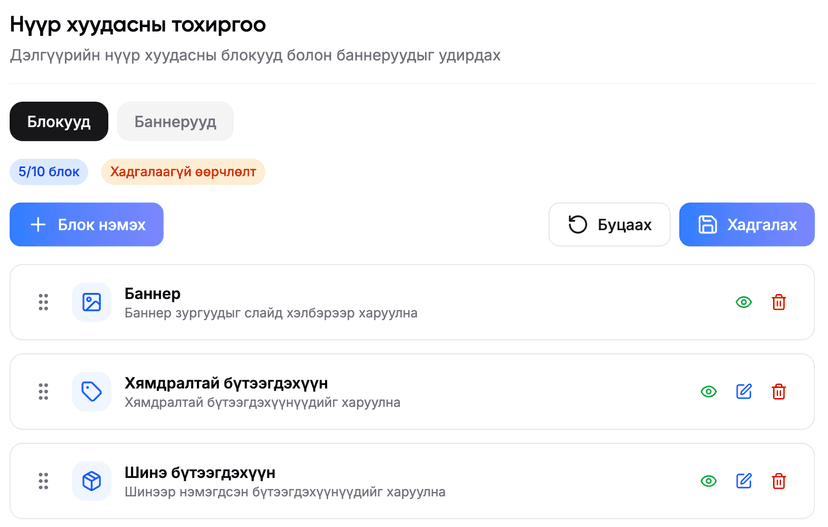This screenshot has height=527, width=828.
Task: Click the Шинэ бүтээгдэхүүн drag handle
Action: pyautogui.click(x=43, y=481)
